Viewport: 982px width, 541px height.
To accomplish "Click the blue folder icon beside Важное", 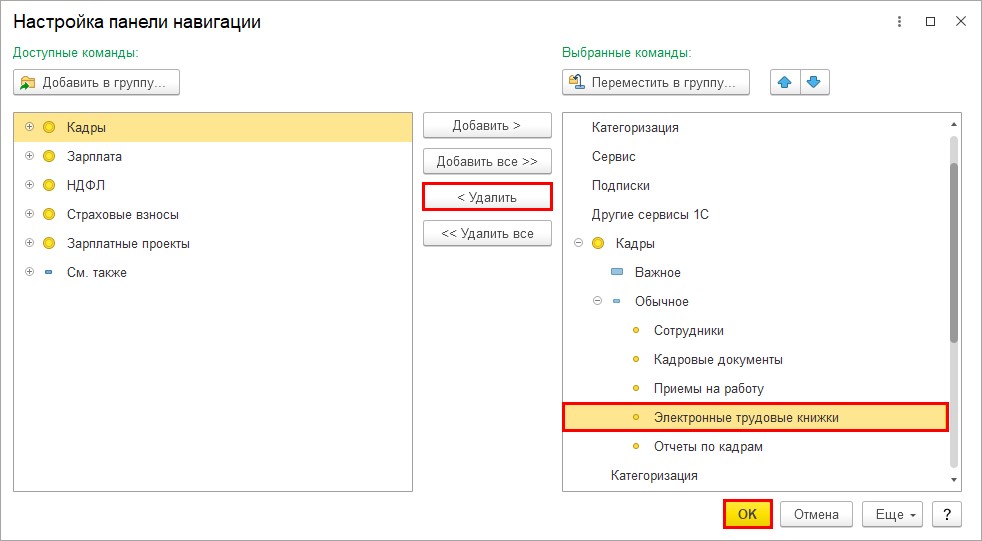I will click(x=617, y=272).
